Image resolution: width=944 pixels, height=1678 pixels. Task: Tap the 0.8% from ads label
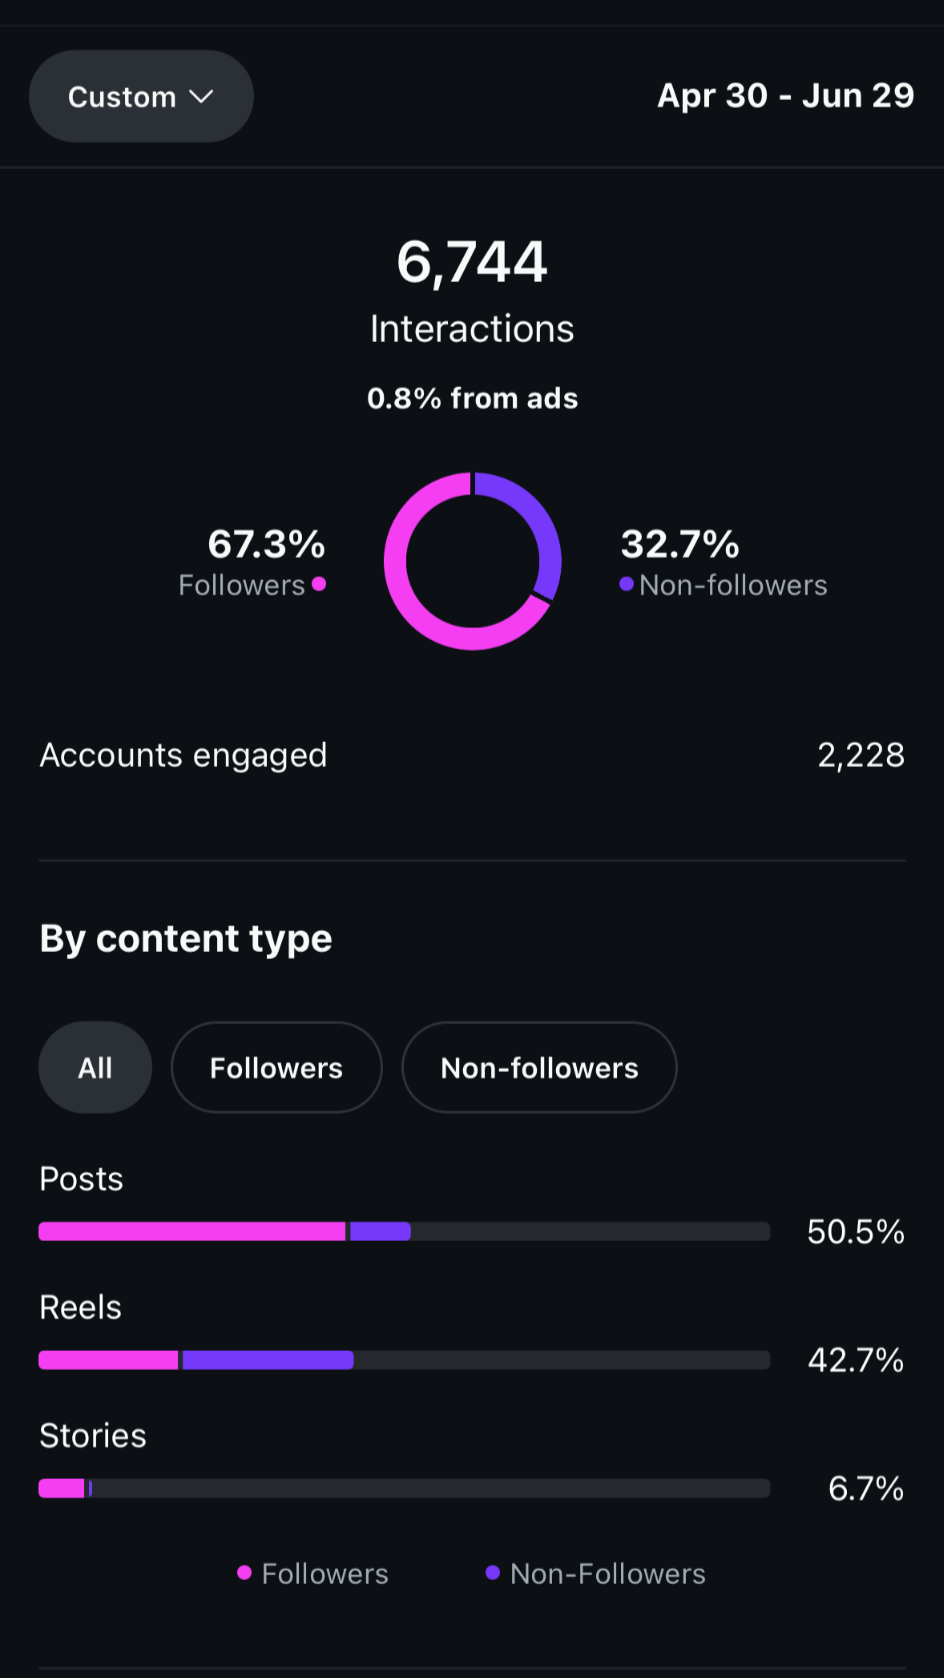point(472,398)
